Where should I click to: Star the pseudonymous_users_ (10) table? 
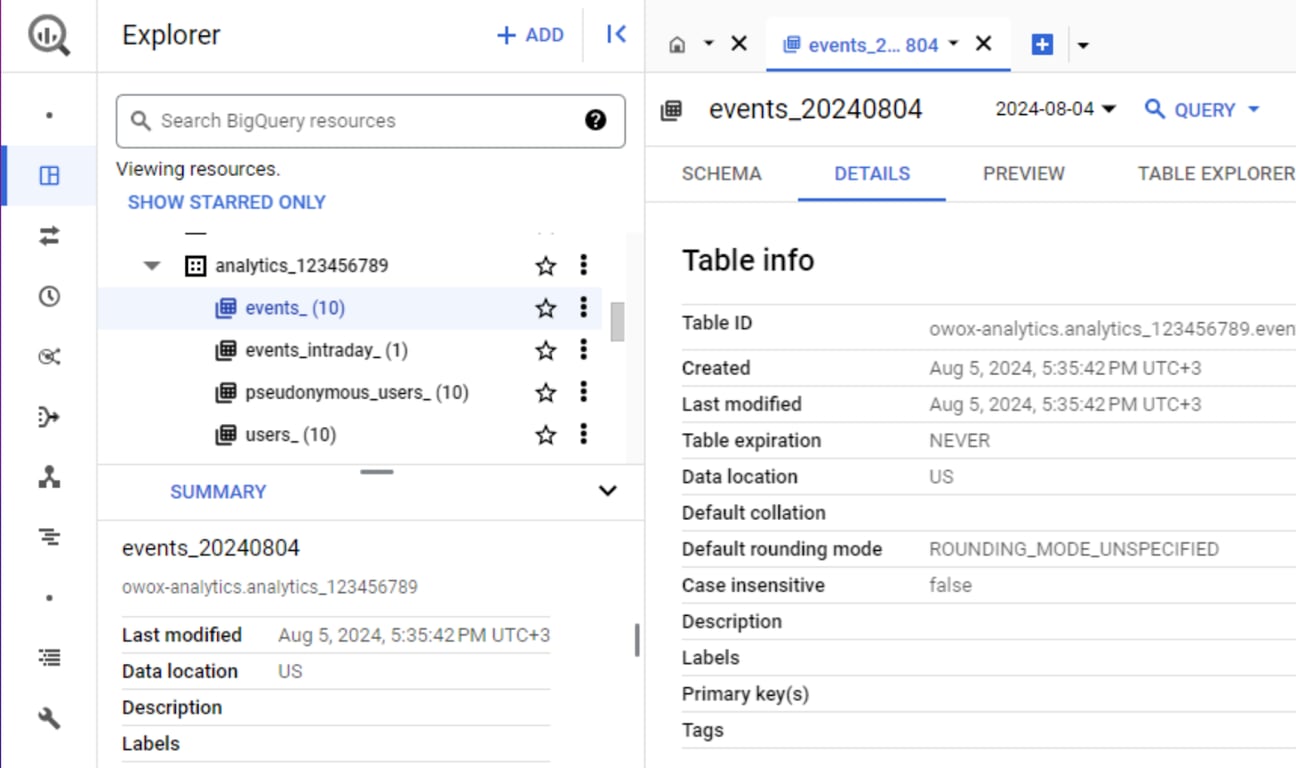coord(545,392)
